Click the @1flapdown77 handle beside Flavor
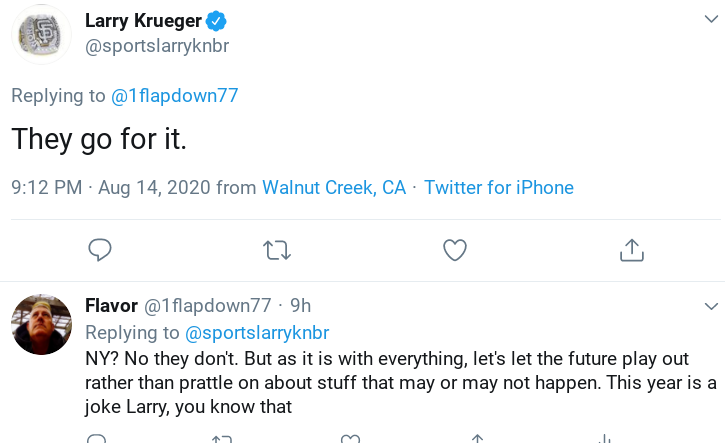The image size is (725, 443). (x=208, y=305)
